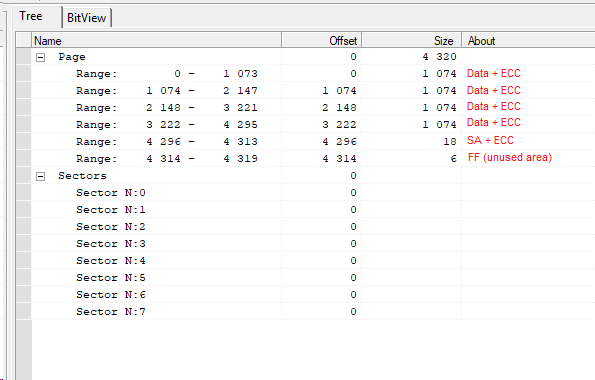
Task: Click size 1 074 for range 1 074 - 2 147
Action: (x=439, y=91)
